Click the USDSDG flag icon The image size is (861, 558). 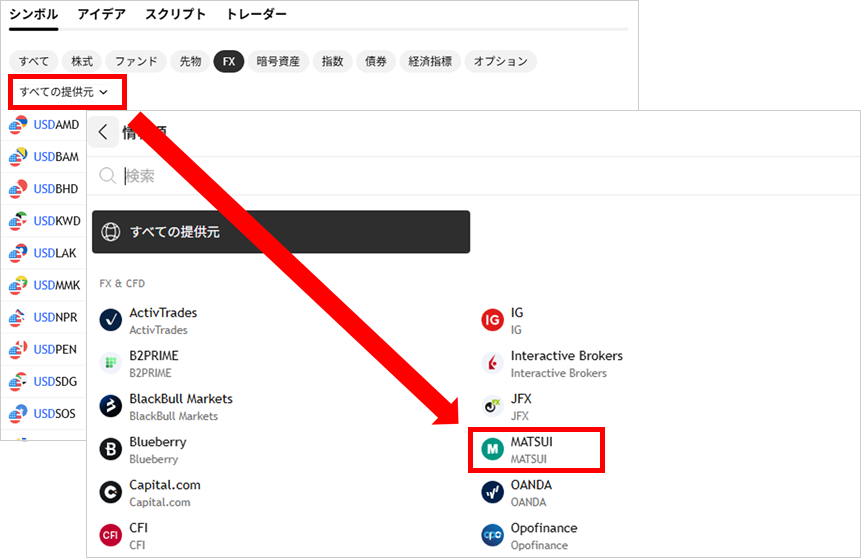click(x=18, y=381)
